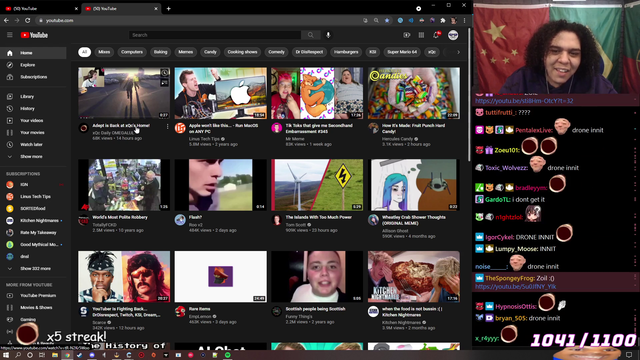Image resolution: width=640 pixels, height=360 pixels.
Task: Open a new browser tab
Action: 169,9
